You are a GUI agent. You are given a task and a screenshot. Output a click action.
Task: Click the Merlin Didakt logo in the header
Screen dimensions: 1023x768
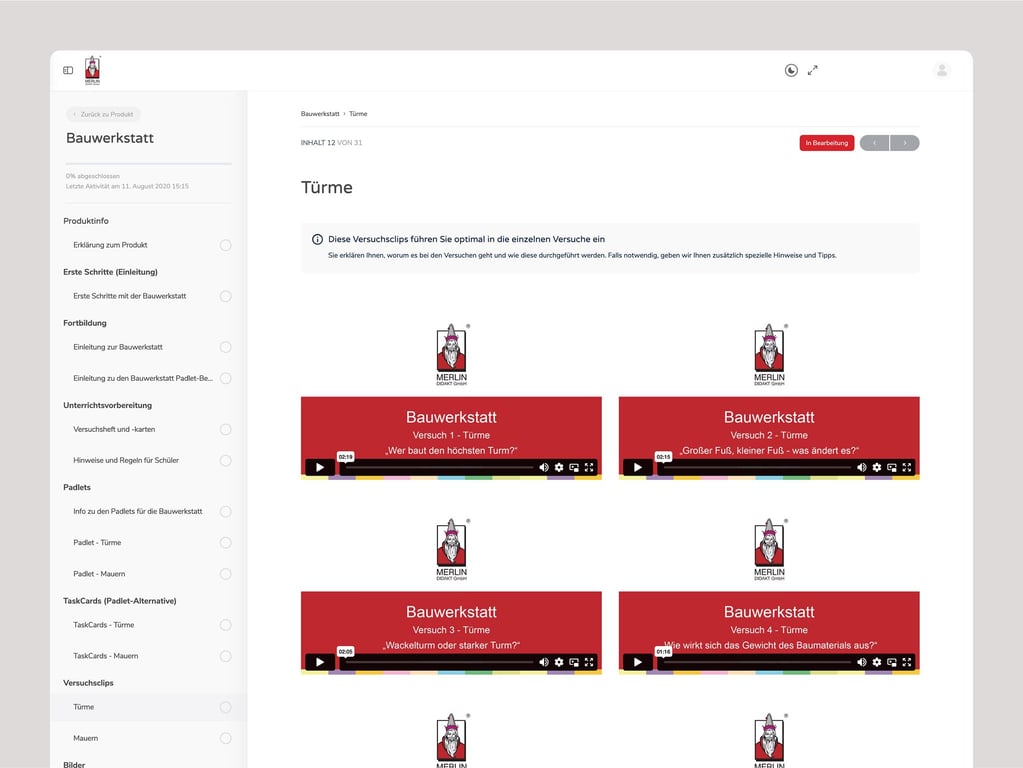[93, 69]
